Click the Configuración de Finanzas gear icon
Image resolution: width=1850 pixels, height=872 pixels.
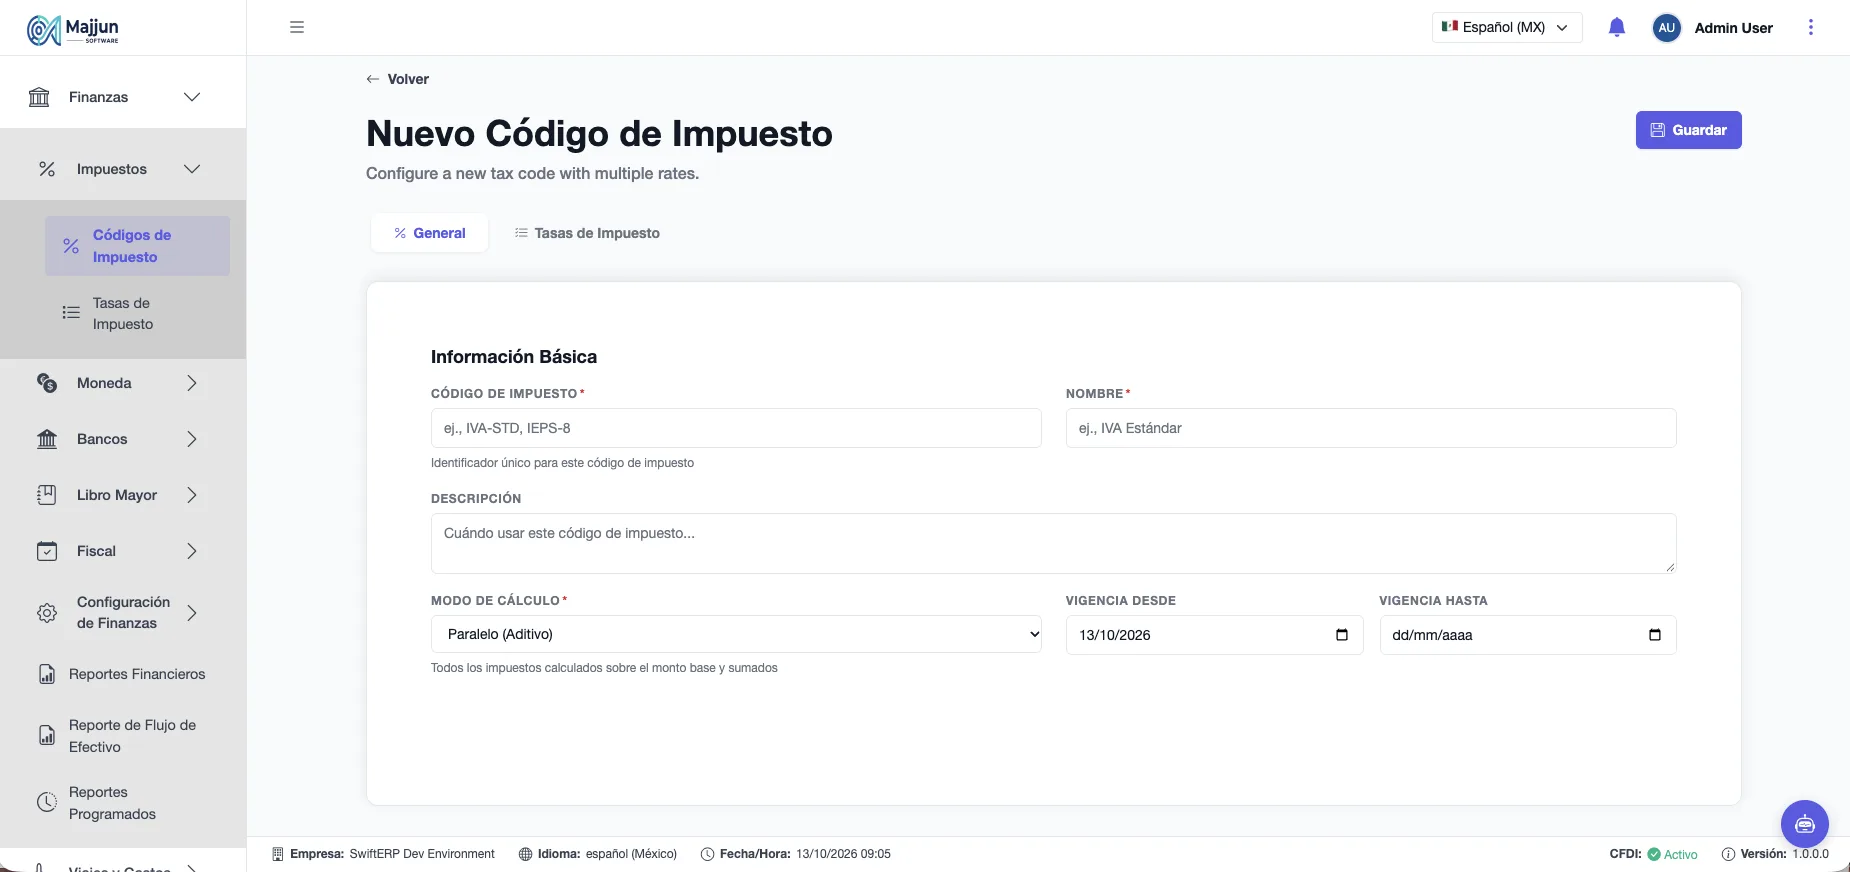[x=47, y=613]
